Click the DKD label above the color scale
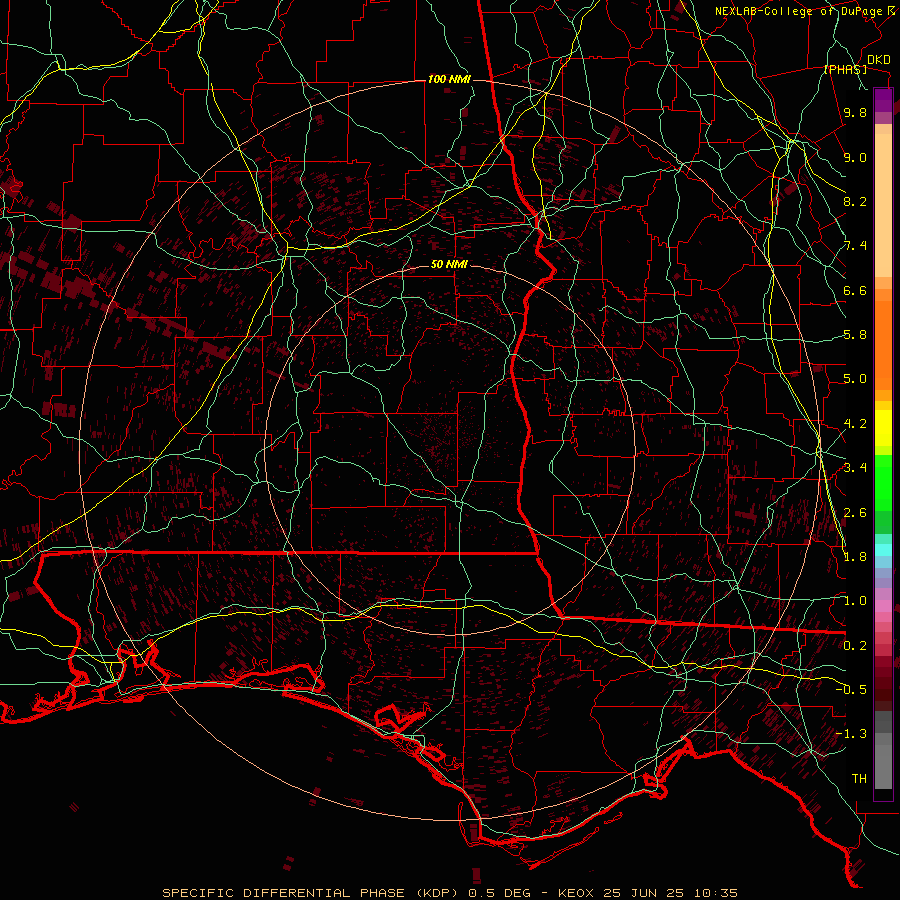Viewport: 900px width, 900px height. pos(879,60)
